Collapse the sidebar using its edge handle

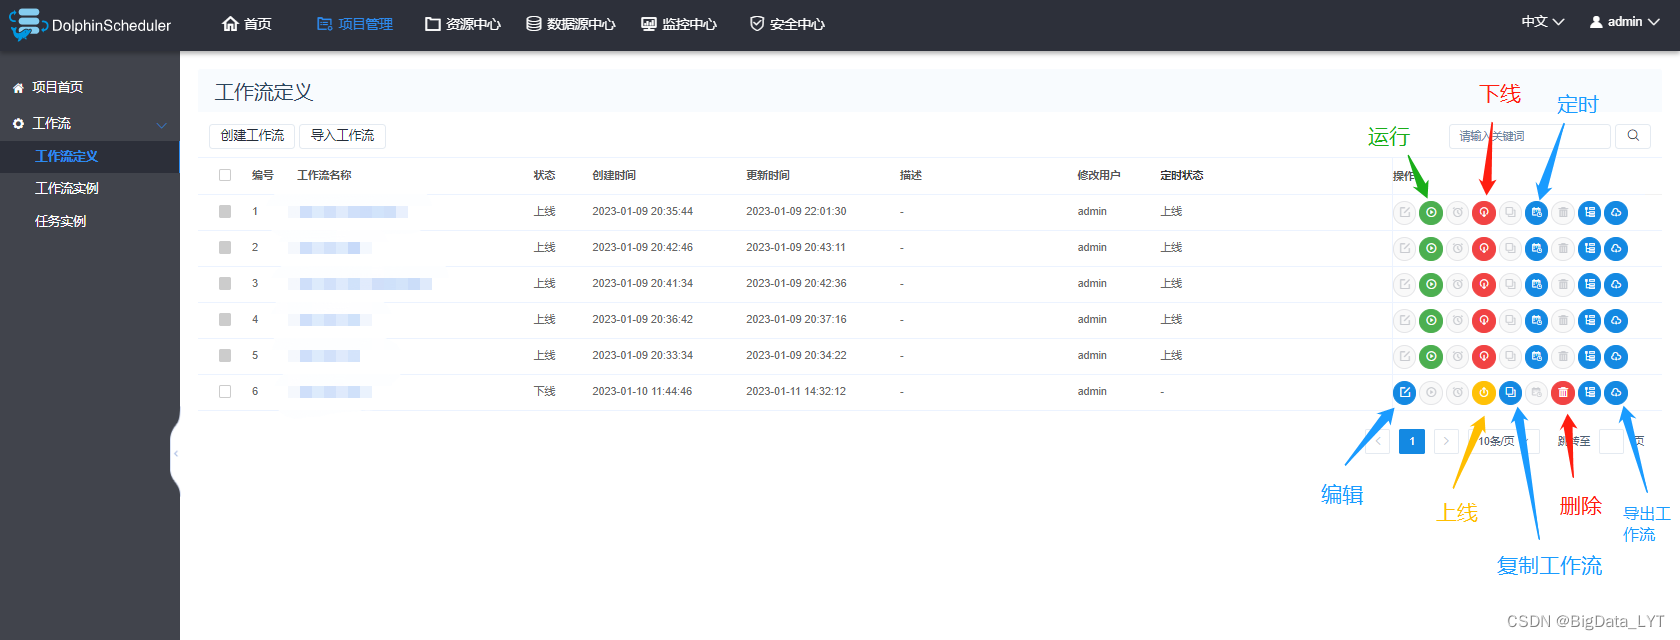point(175,454)
